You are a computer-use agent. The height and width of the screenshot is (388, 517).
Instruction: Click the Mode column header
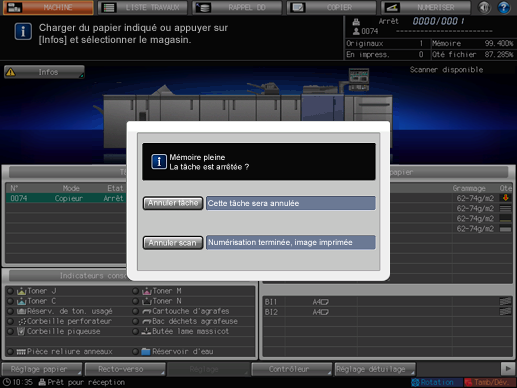point(71,188)
